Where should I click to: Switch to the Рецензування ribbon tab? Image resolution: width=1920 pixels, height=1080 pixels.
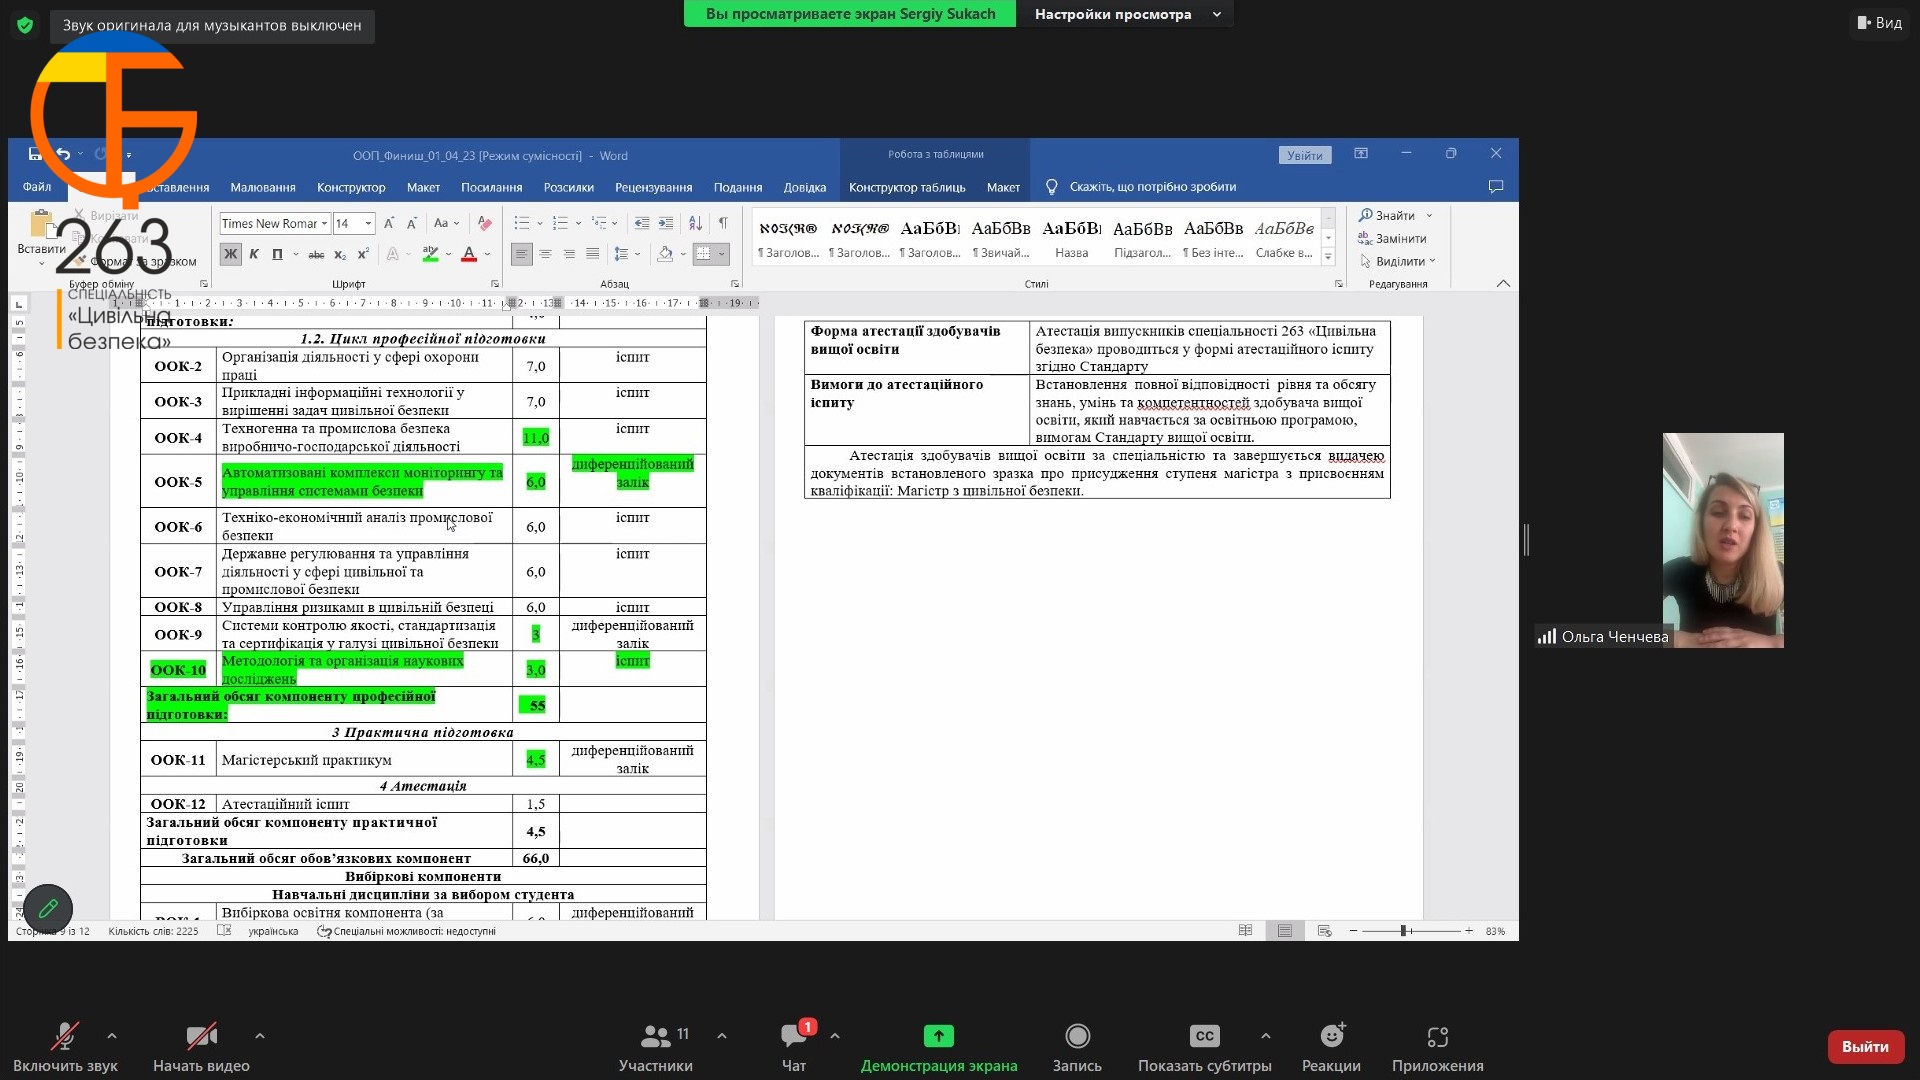tap(653, 187)
